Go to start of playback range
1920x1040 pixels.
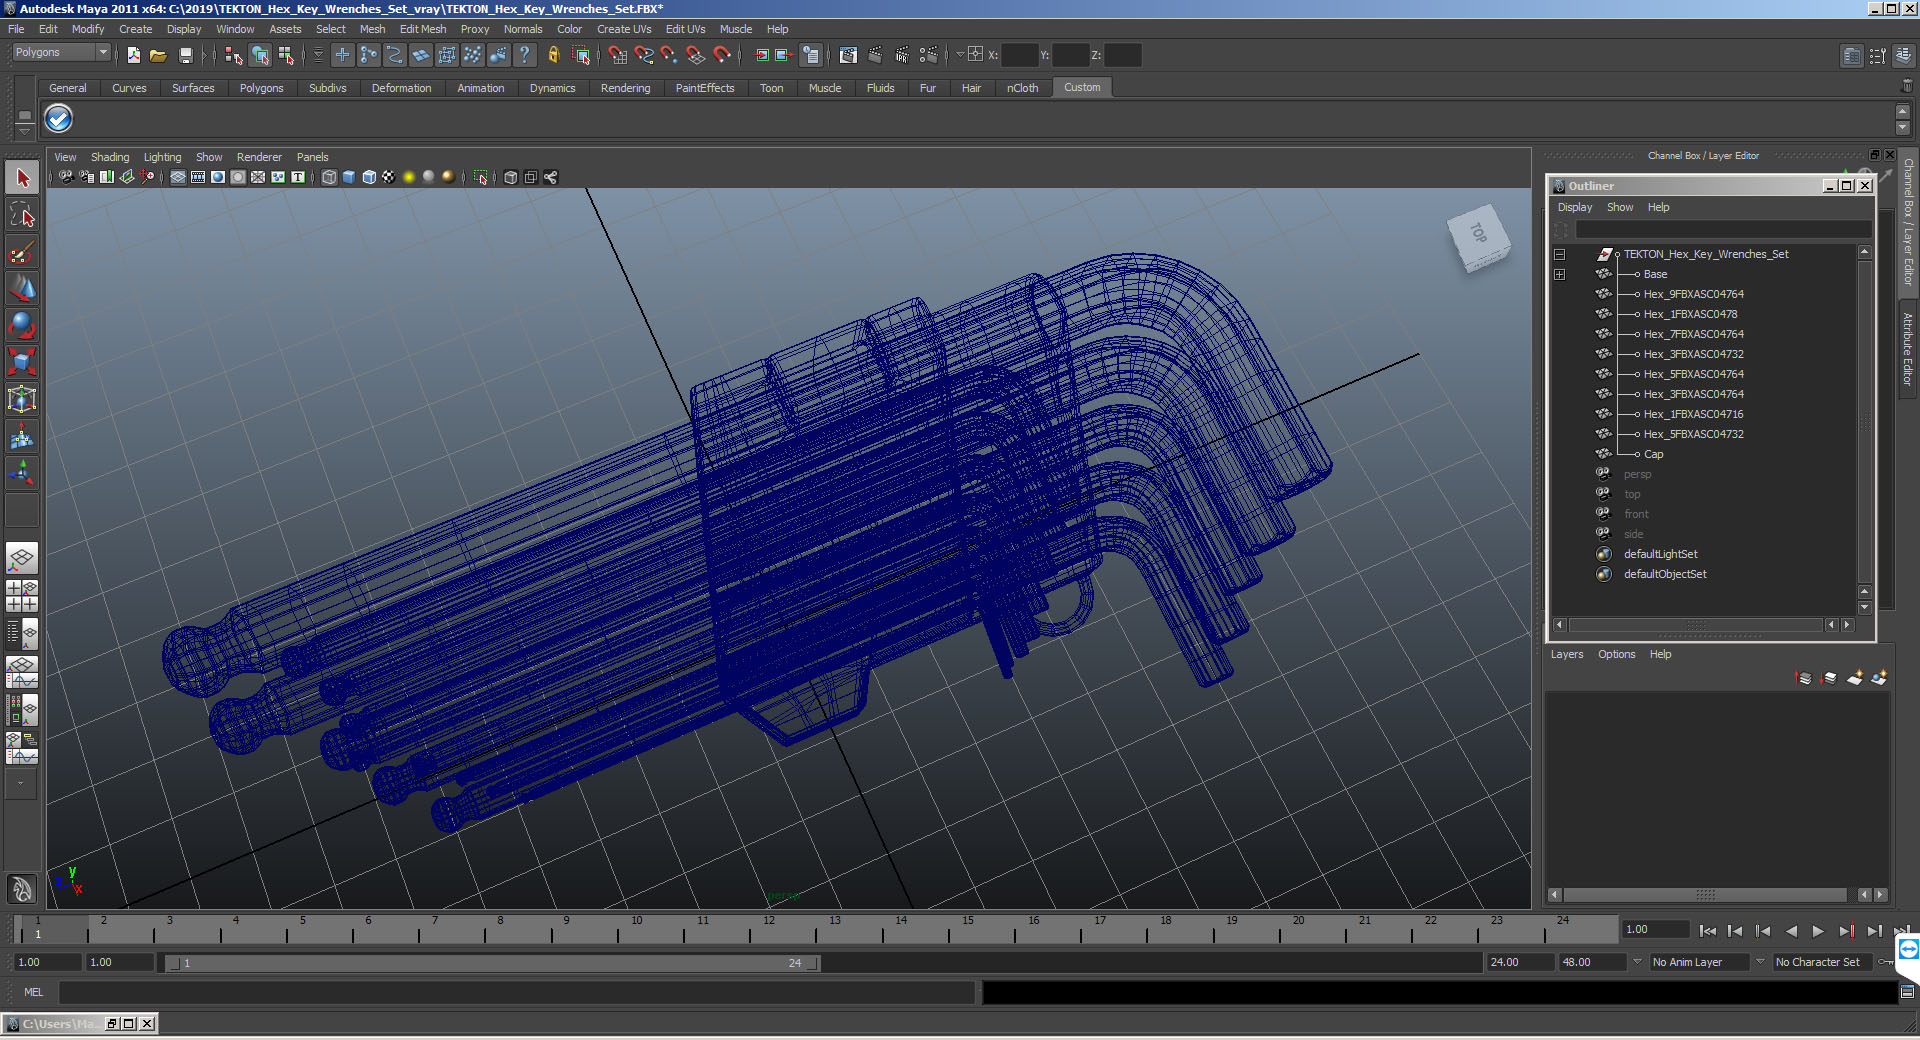tap(1708, 930)
